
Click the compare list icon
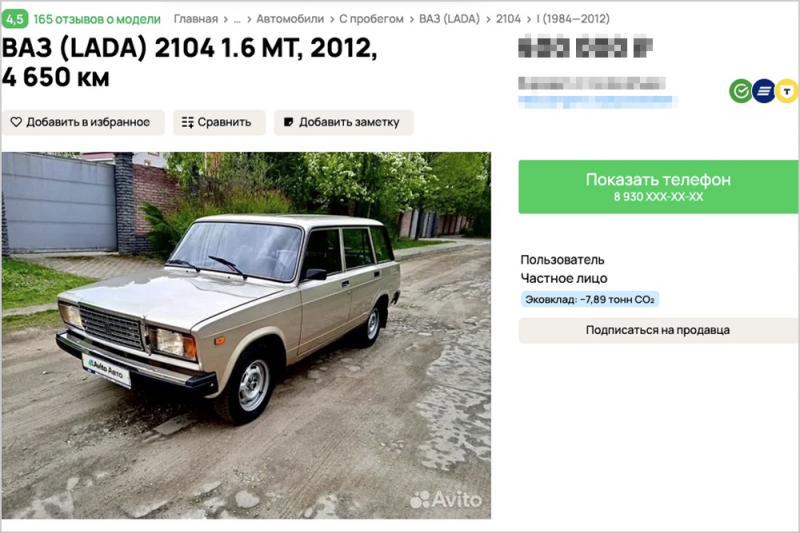tap(188, 122)
